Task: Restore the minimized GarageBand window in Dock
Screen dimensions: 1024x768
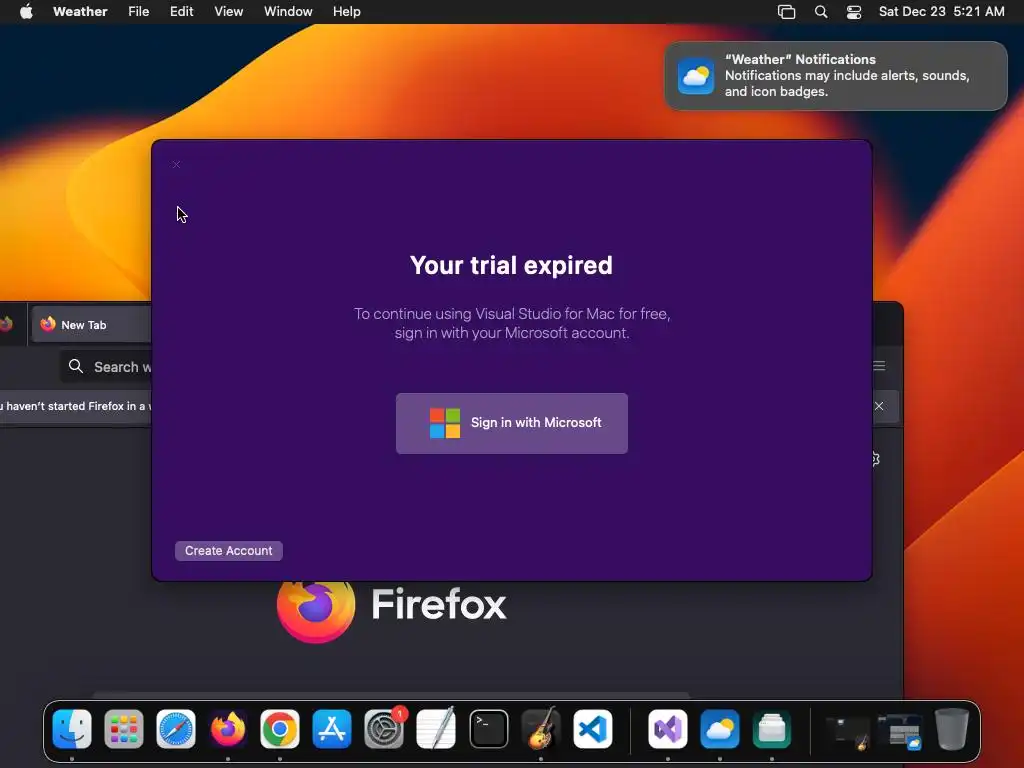Action: (x=848, y=732)
